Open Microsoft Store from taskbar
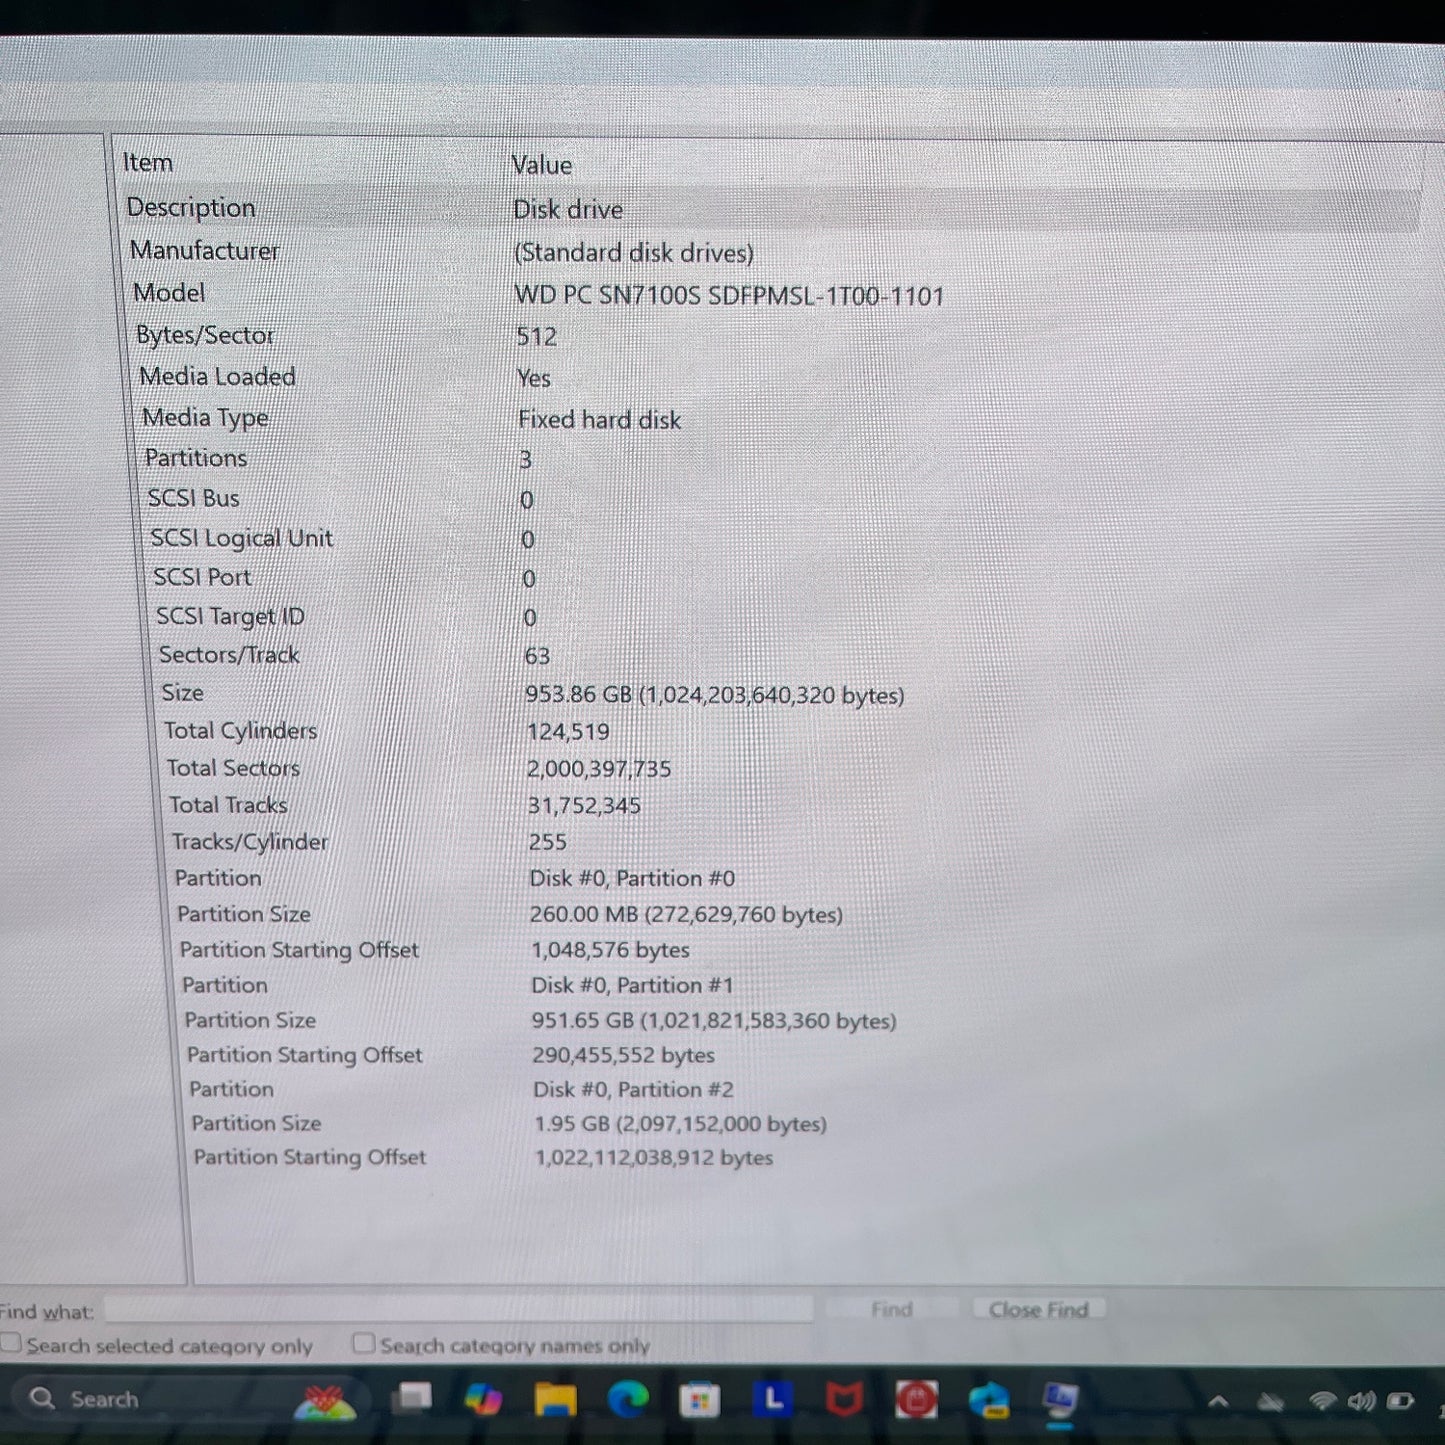Viewport: 1445px width, 1445px height. (x=700, y=1401)
